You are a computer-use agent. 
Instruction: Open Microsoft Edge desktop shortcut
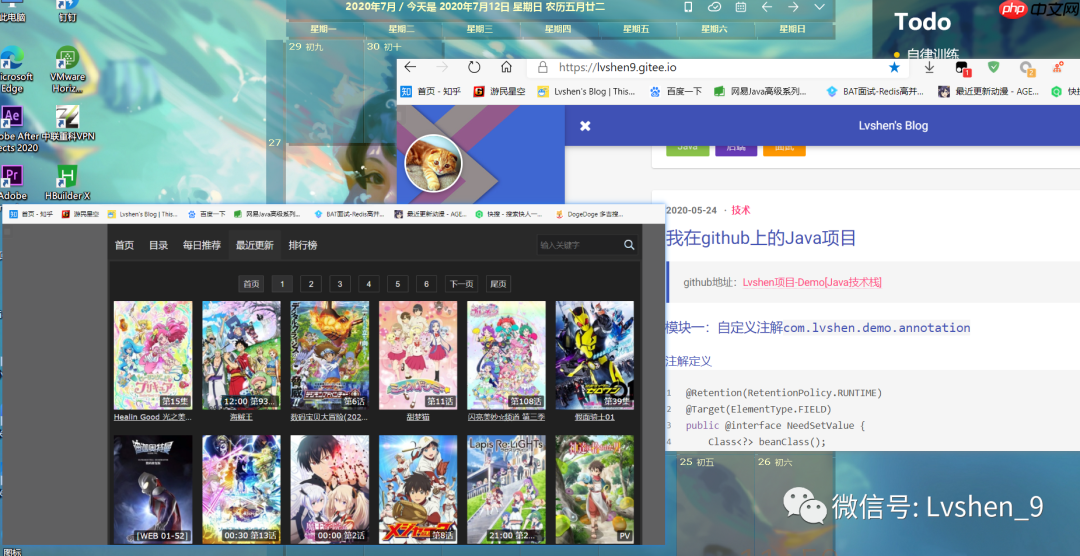[x=14, y=70]
